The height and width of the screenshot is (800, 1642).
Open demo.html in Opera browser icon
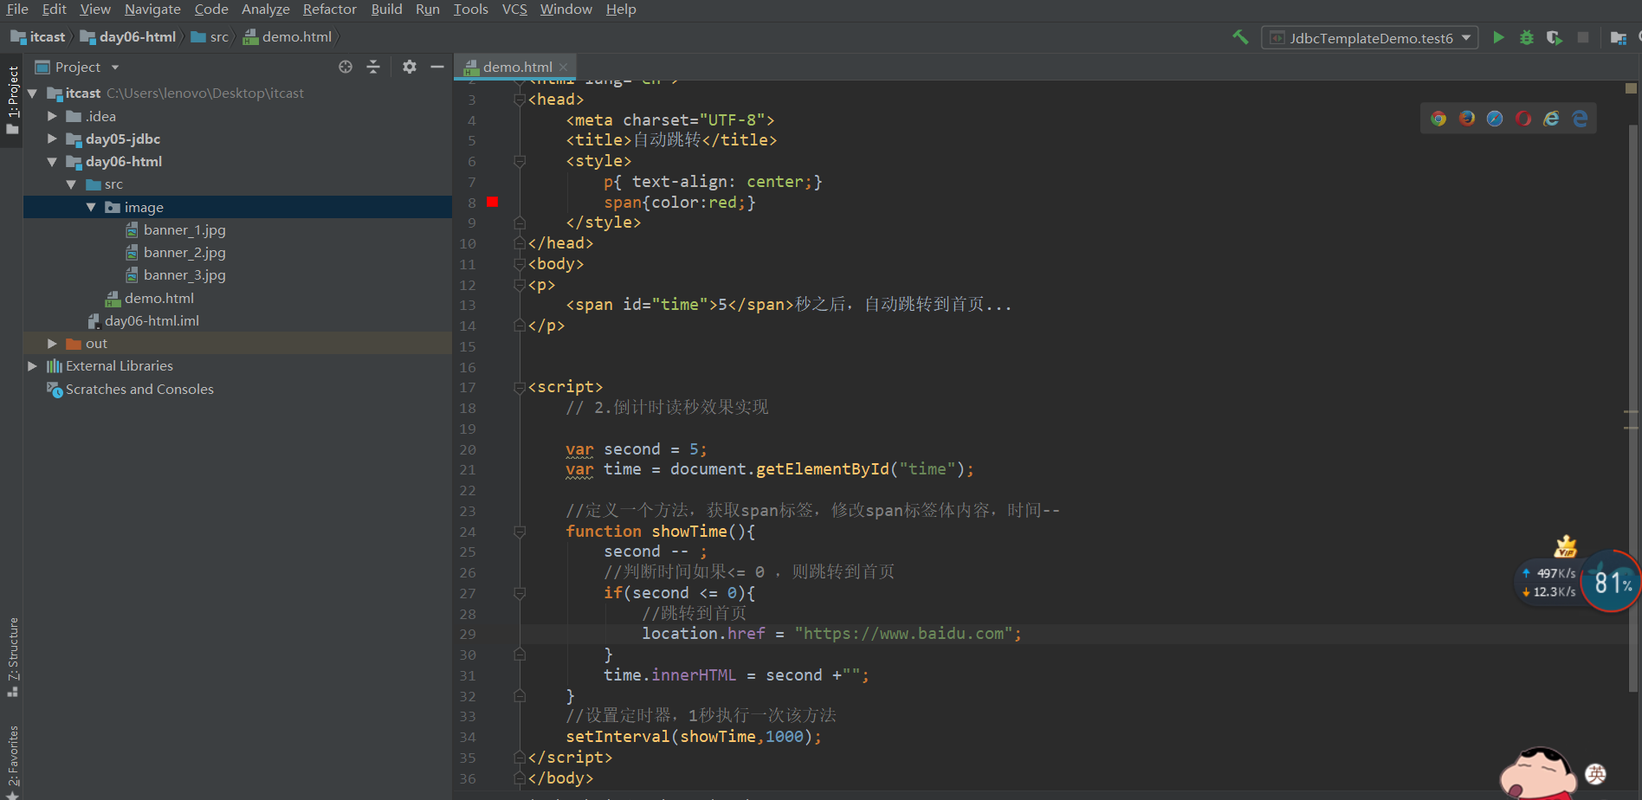coord(1523,118)
